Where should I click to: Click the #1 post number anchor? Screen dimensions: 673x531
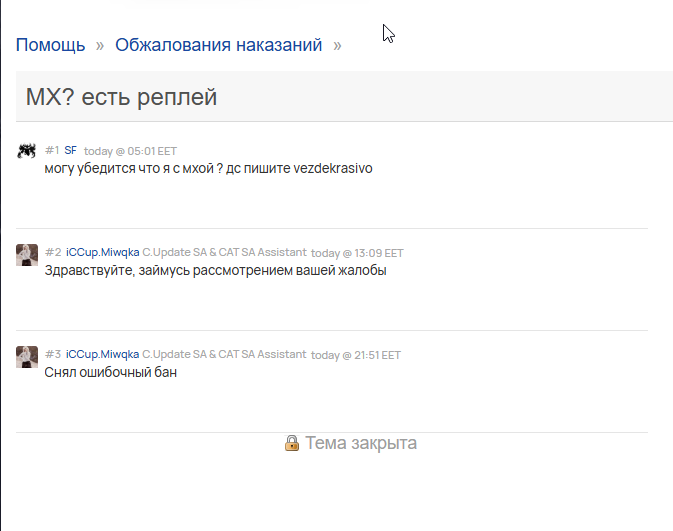pyautogui.click(x=52, y=151)
